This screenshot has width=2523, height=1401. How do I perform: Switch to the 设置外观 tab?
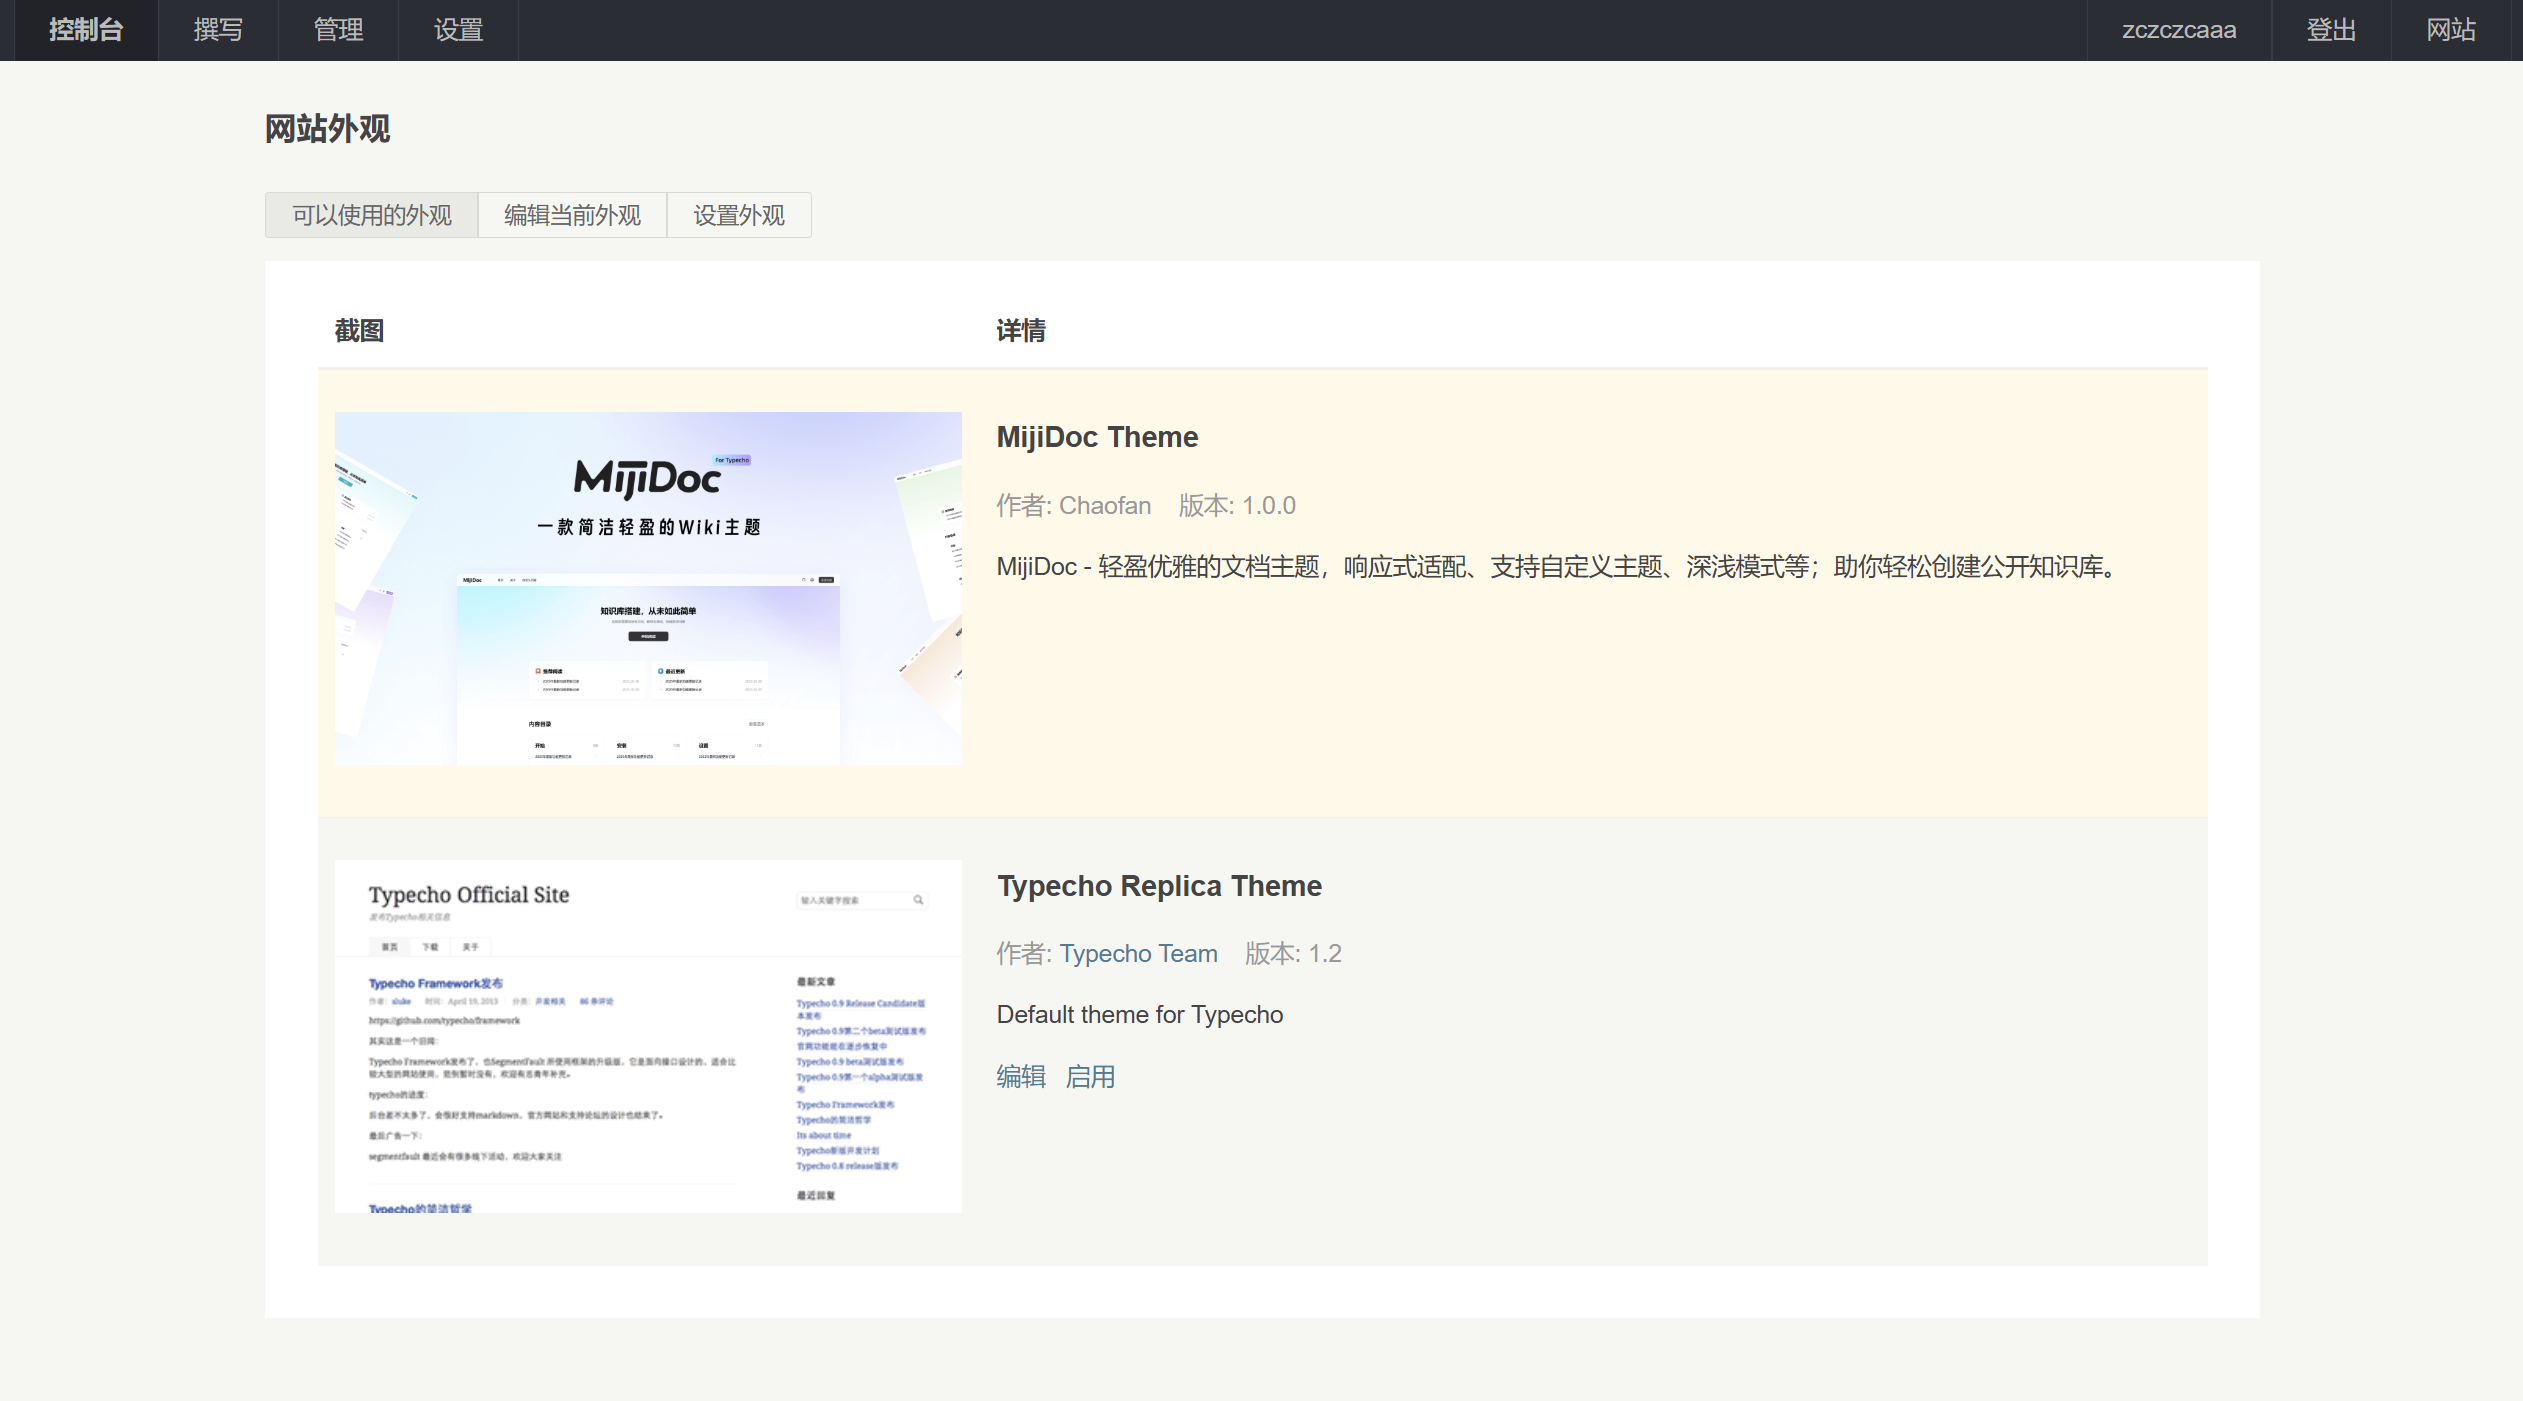(739, 215)
